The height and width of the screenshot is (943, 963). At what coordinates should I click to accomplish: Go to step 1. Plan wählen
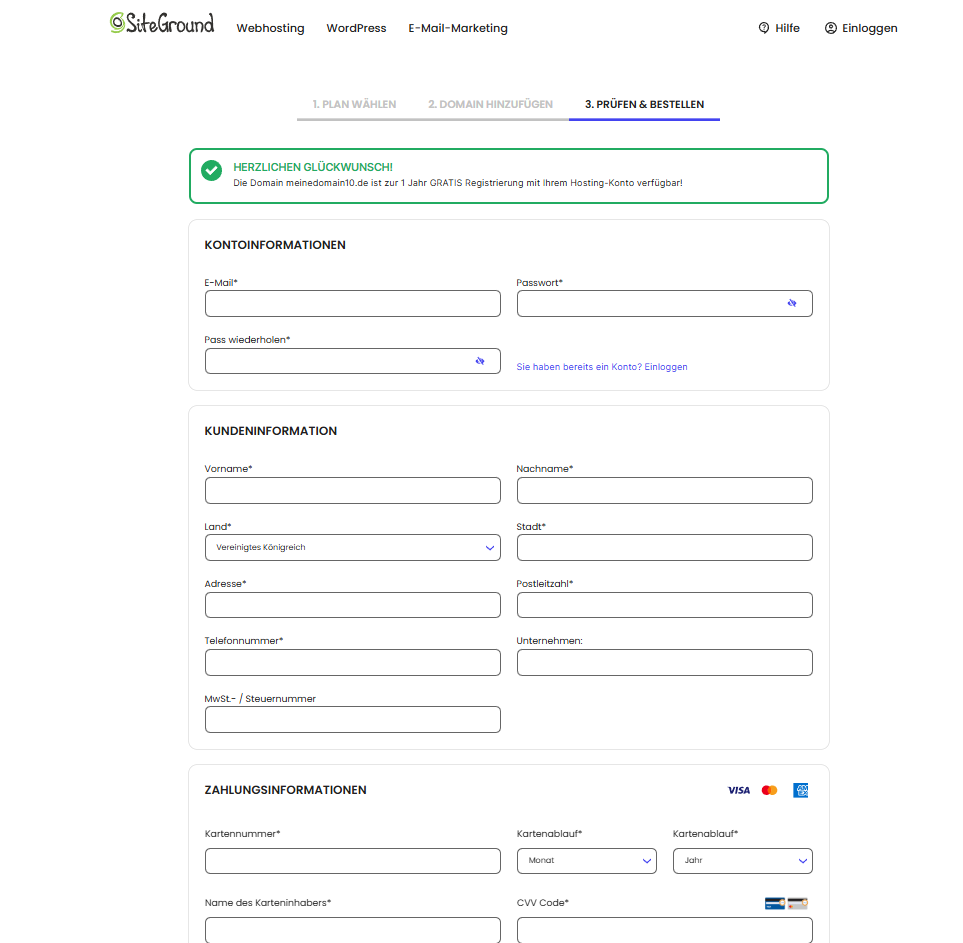(354, 104)
